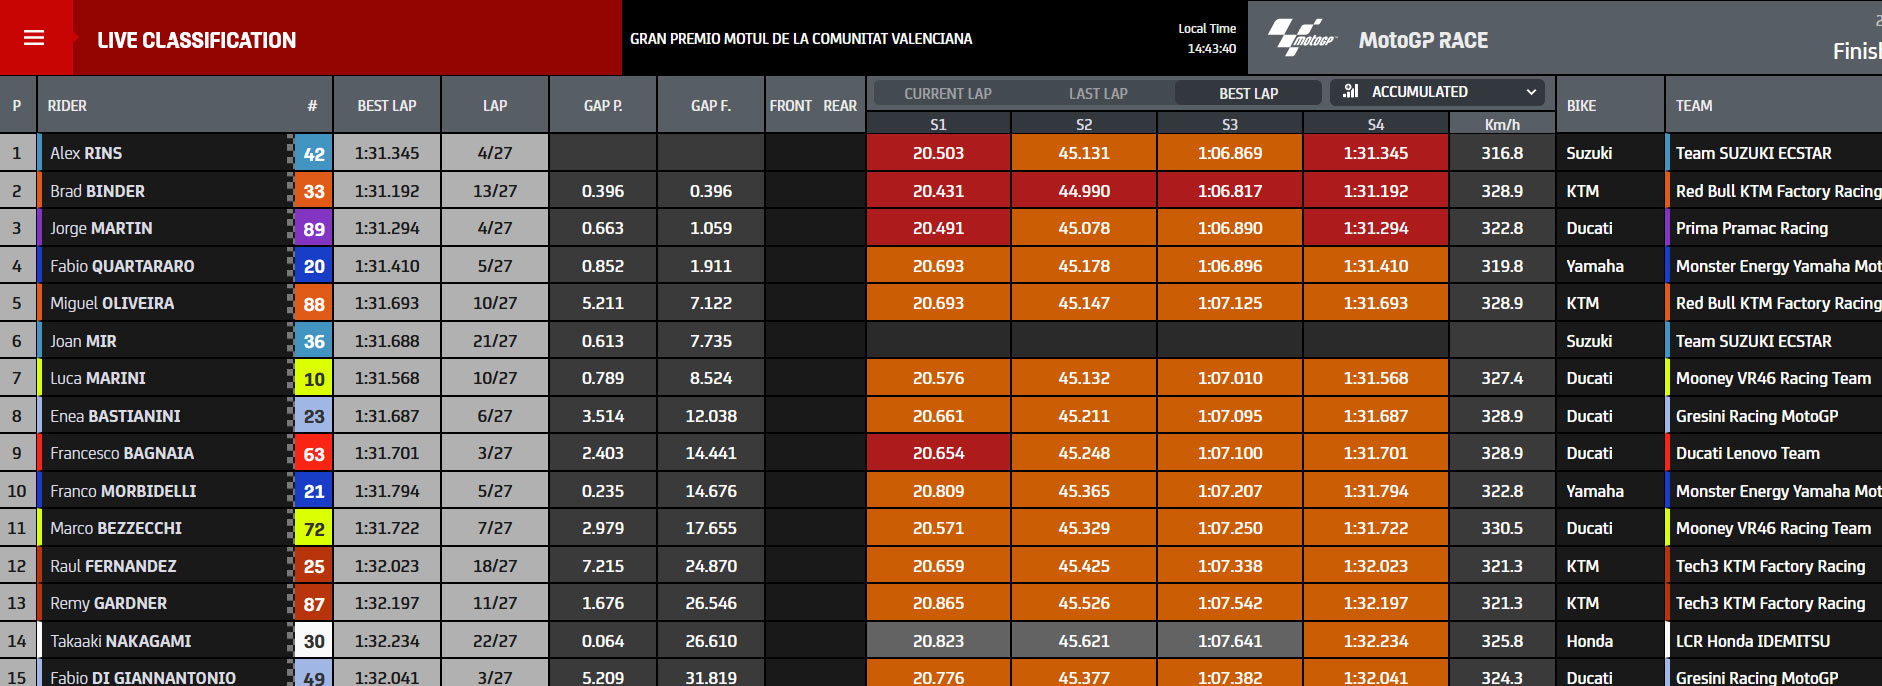
Task: Select rider Alex RINS
Action: coord(86,153)
